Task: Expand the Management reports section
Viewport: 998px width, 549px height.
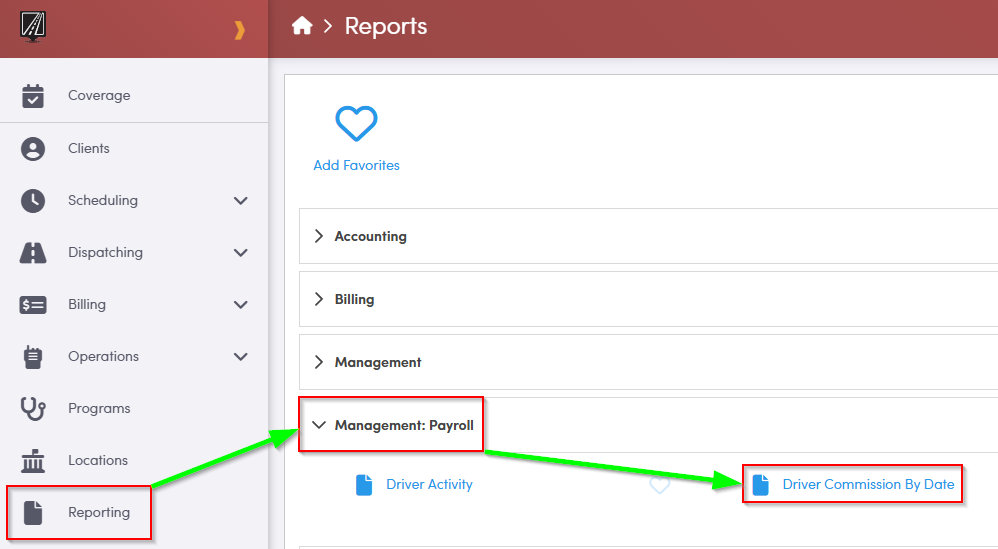Action: tap(377, 362)
